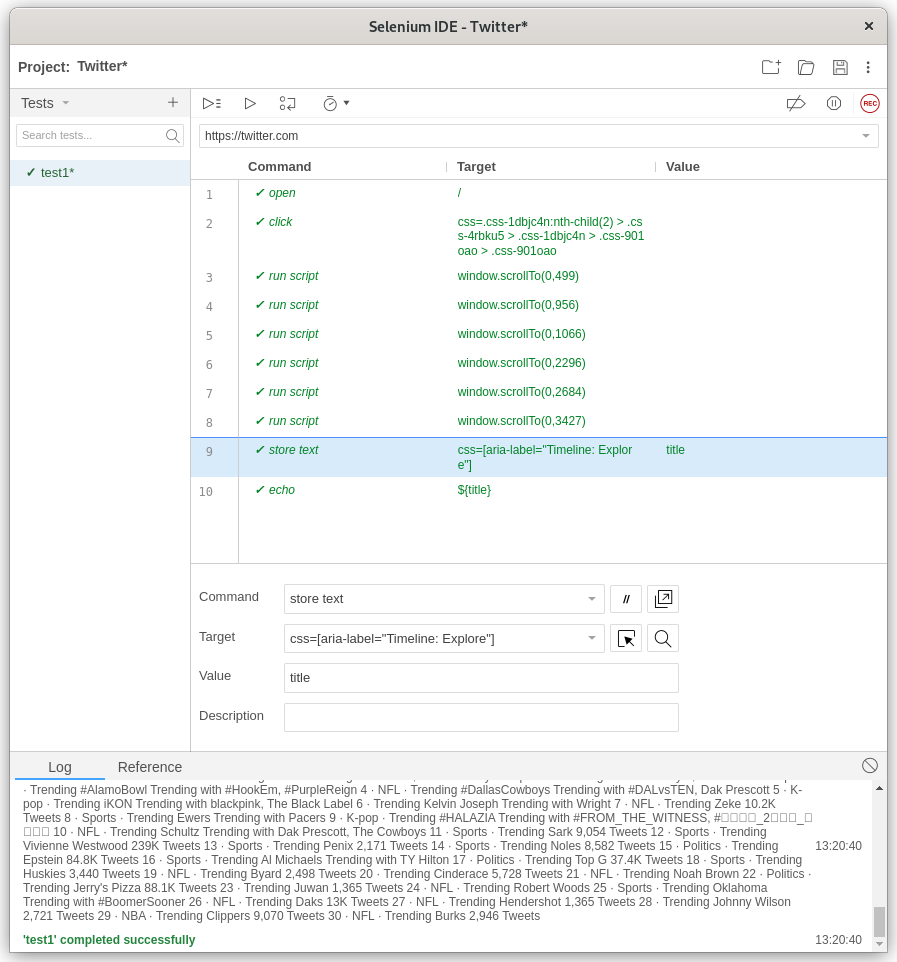Disable breakpoints toggle icon
The image size is (897, 962).
pos(796,103)
